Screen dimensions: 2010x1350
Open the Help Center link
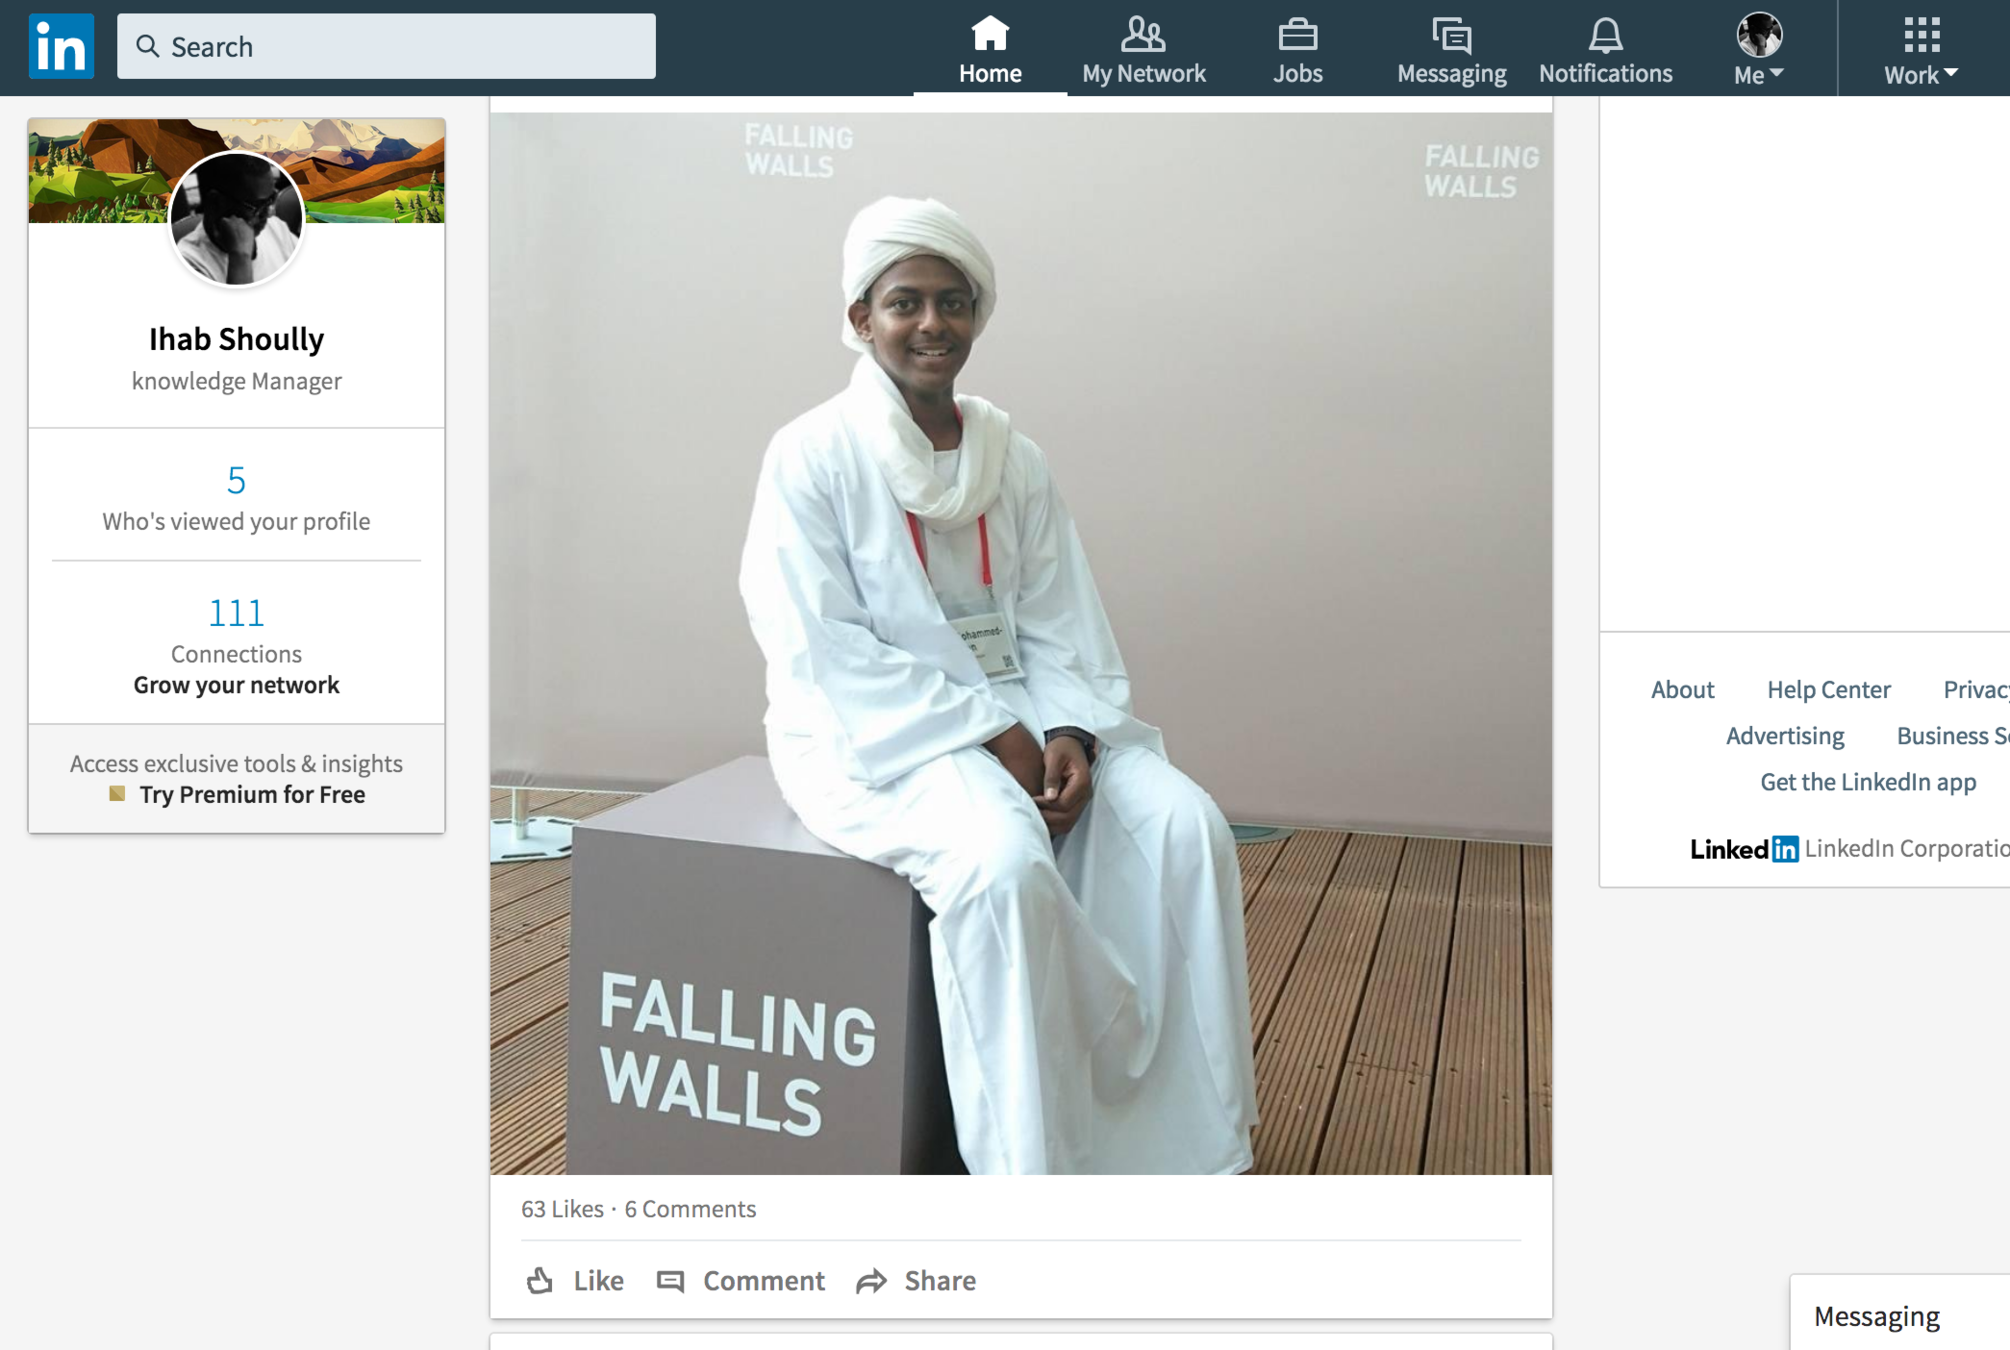[x=1828, y=689]
